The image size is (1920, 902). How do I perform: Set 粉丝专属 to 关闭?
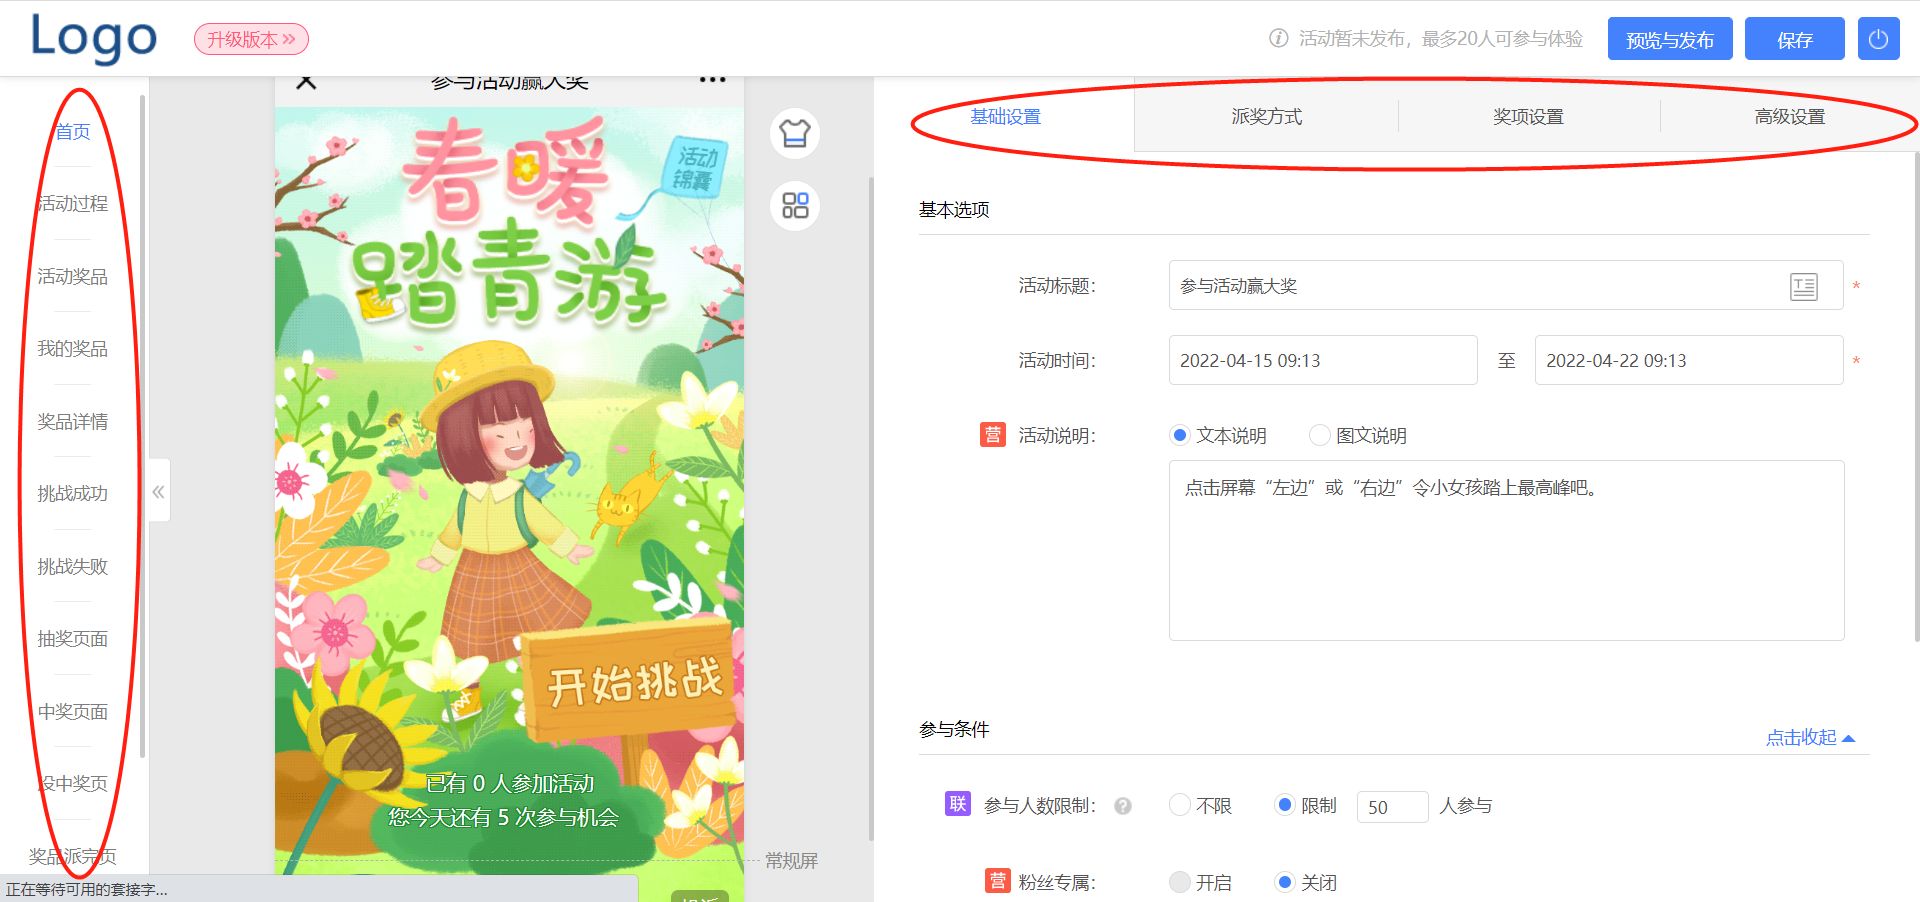[1306, 883]
